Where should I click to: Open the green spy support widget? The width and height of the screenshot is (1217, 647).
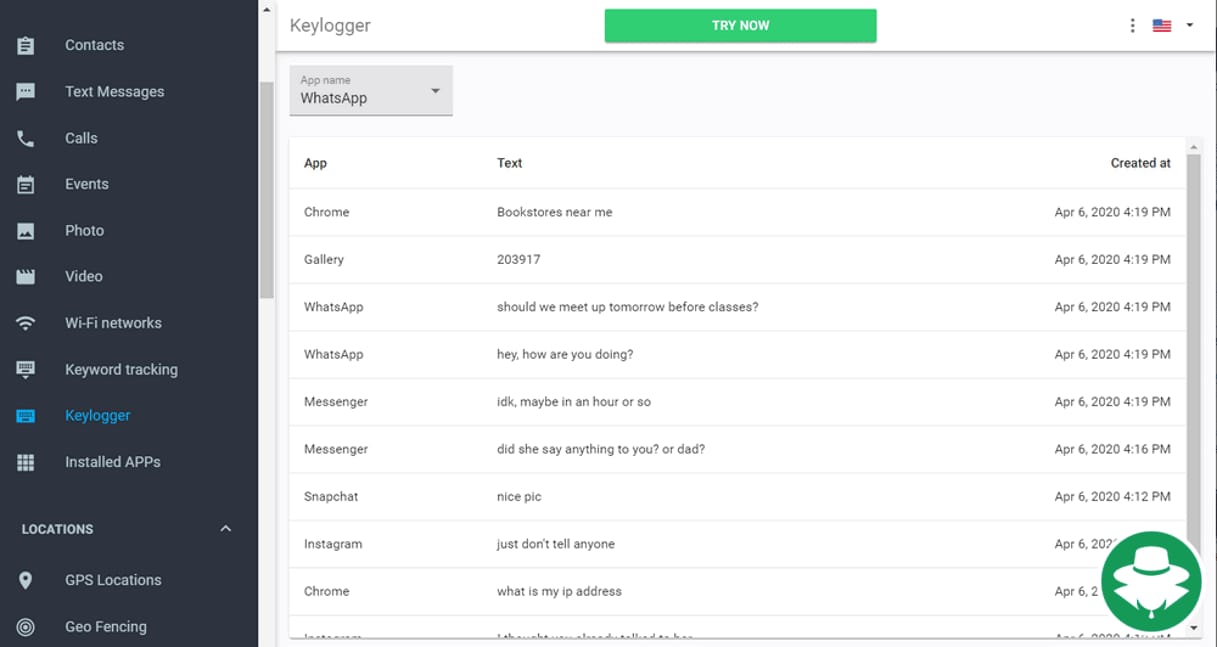[1151, 582]
